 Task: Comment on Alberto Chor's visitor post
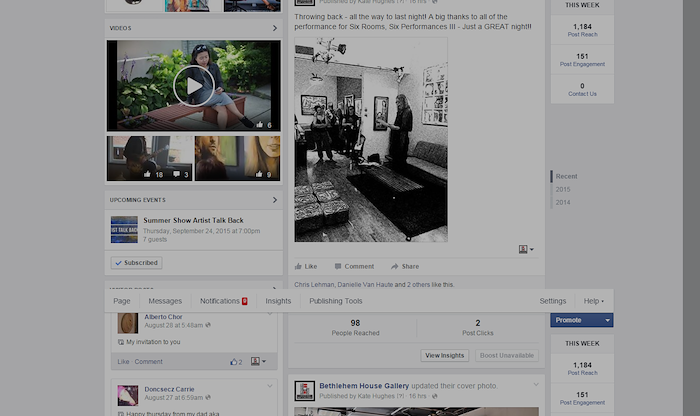[x=149, y=362]
